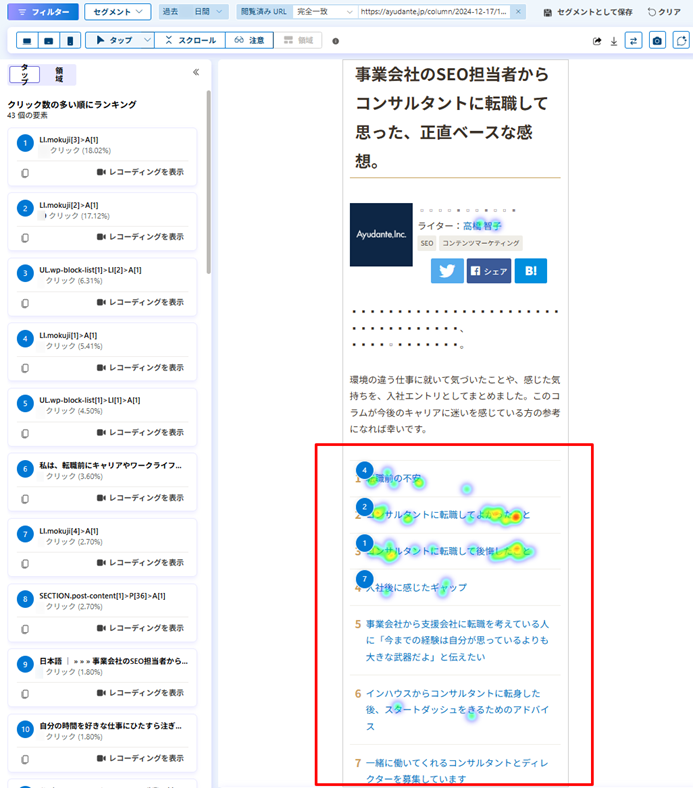The image size is (693, 788).
Task: Open the 過去 日間 date range dropdown
Action: [x=193, y=12]
